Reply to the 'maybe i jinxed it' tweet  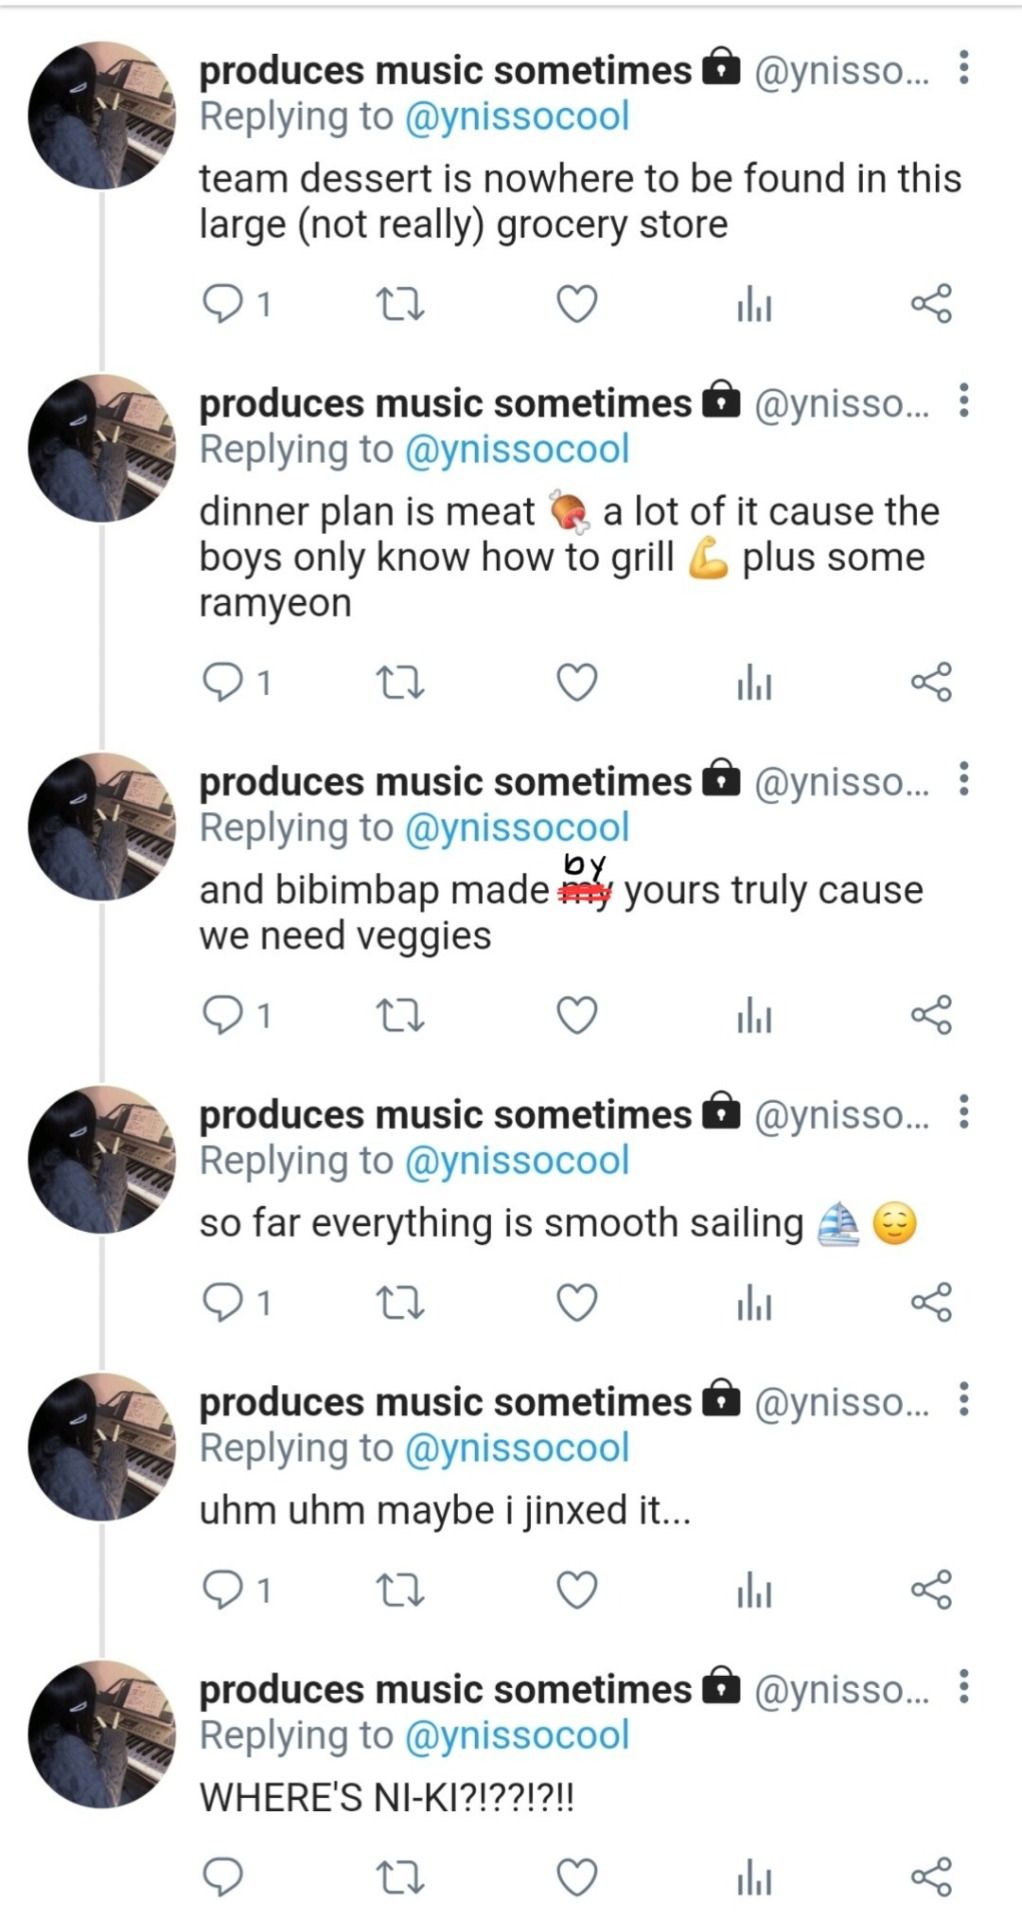coord(222,1590)
